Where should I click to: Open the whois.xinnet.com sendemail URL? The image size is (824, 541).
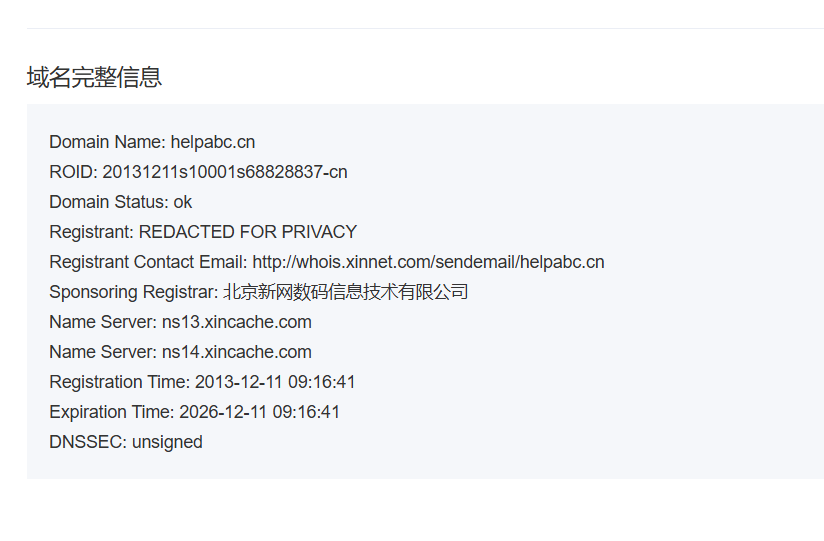(428, 262)
